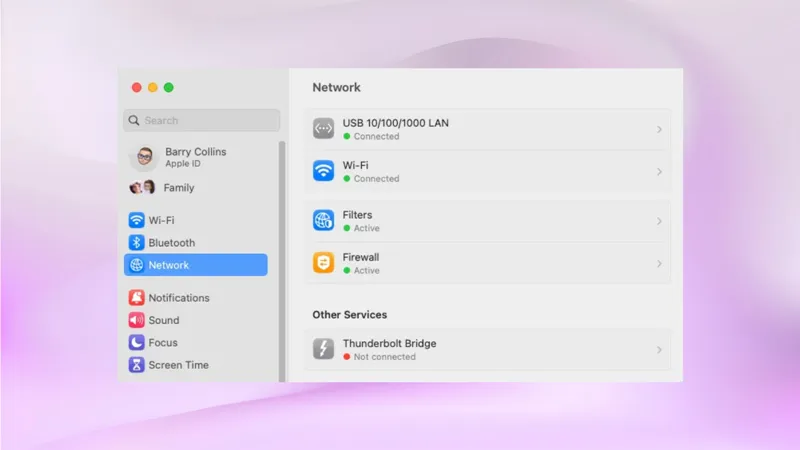Viewport: 800px width, 450px height.
Task: Click the yellow minimize window button
Action: click(x=153, y=87)
